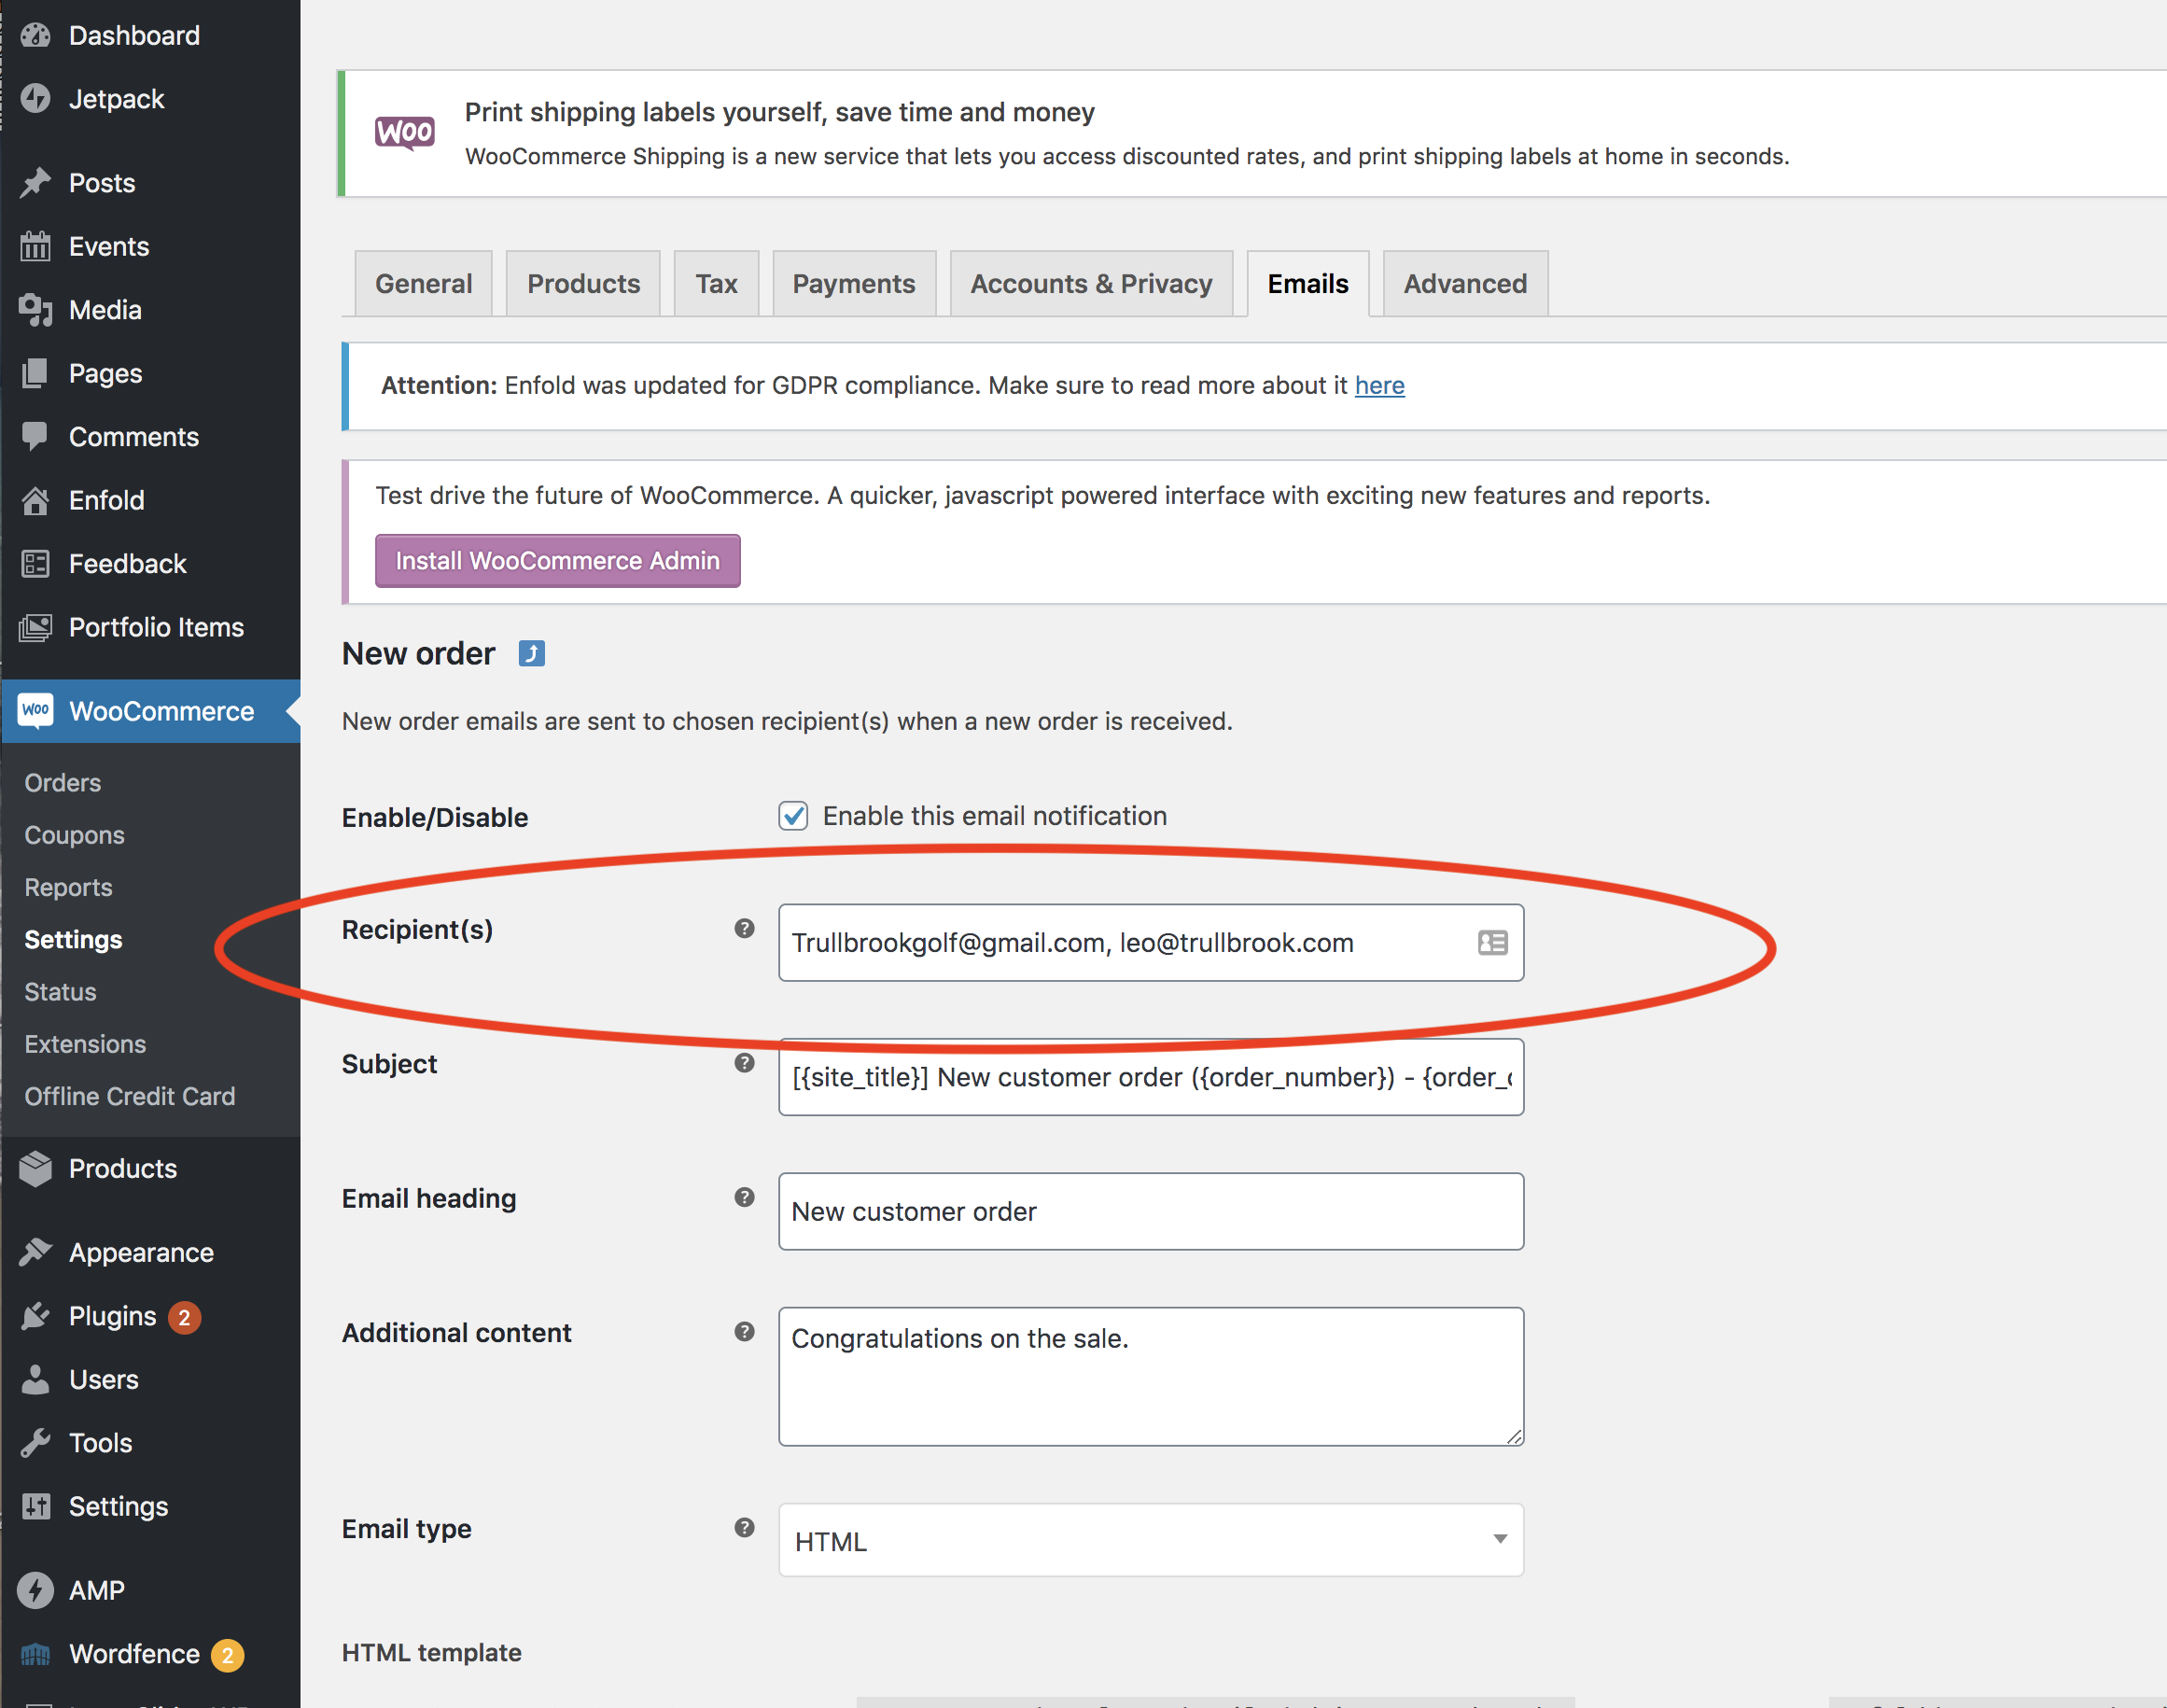2167x1708 pixels.
Task: Open Reports submenu item
Action: point(68,887)
